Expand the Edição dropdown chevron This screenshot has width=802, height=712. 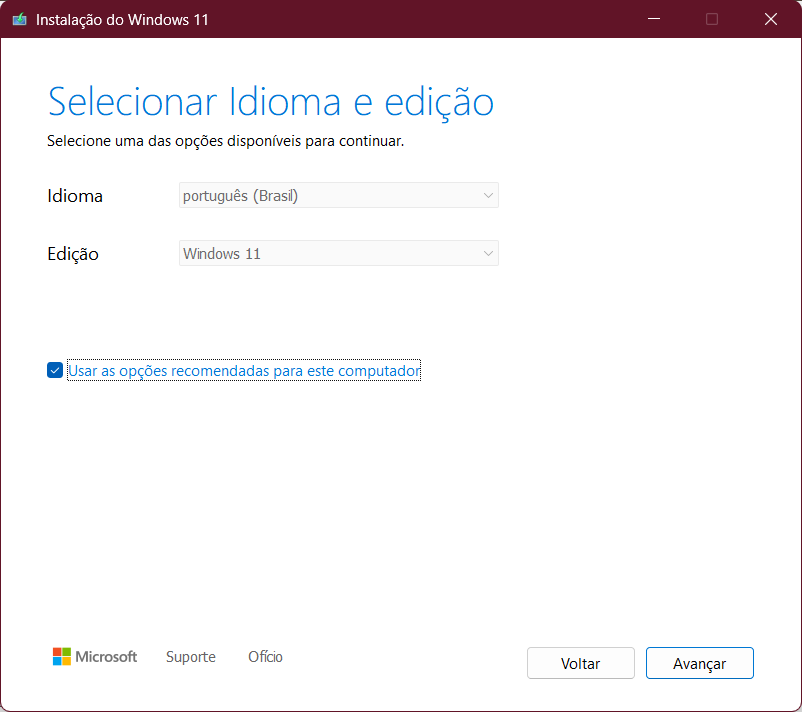[487, 253]
